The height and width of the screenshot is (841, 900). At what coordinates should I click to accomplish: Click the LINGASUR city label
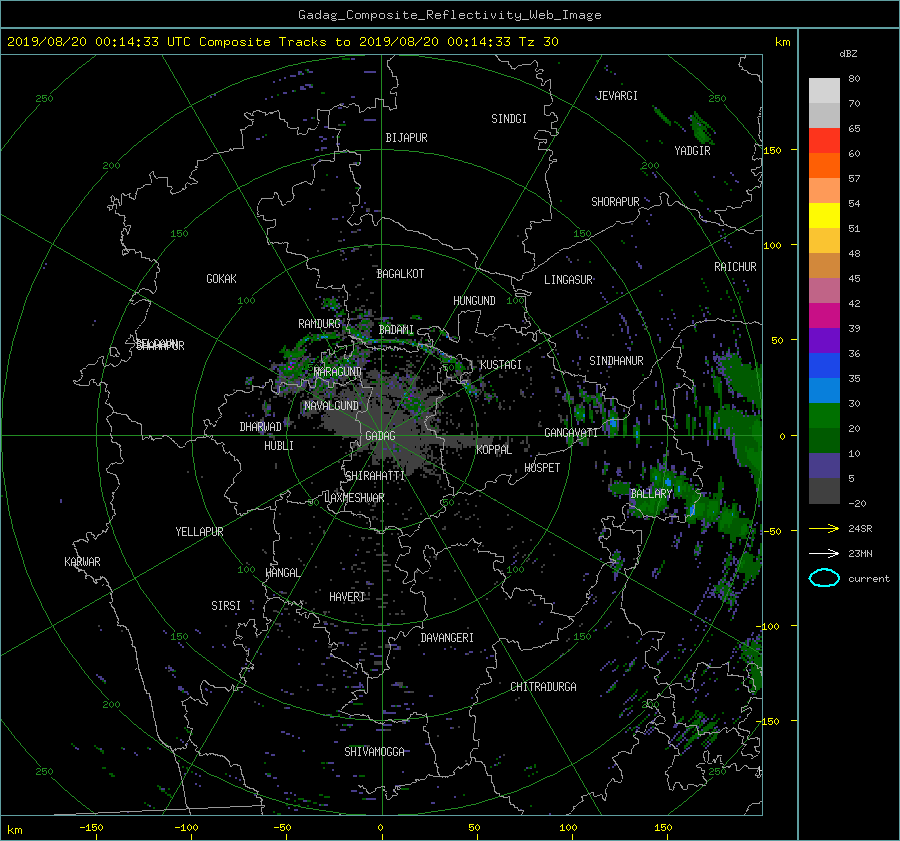[568, 280]
